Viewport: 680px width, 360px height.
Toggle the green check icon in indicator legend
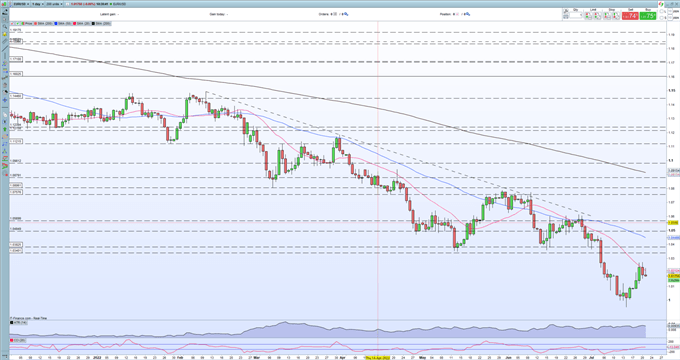pos(17,23)
